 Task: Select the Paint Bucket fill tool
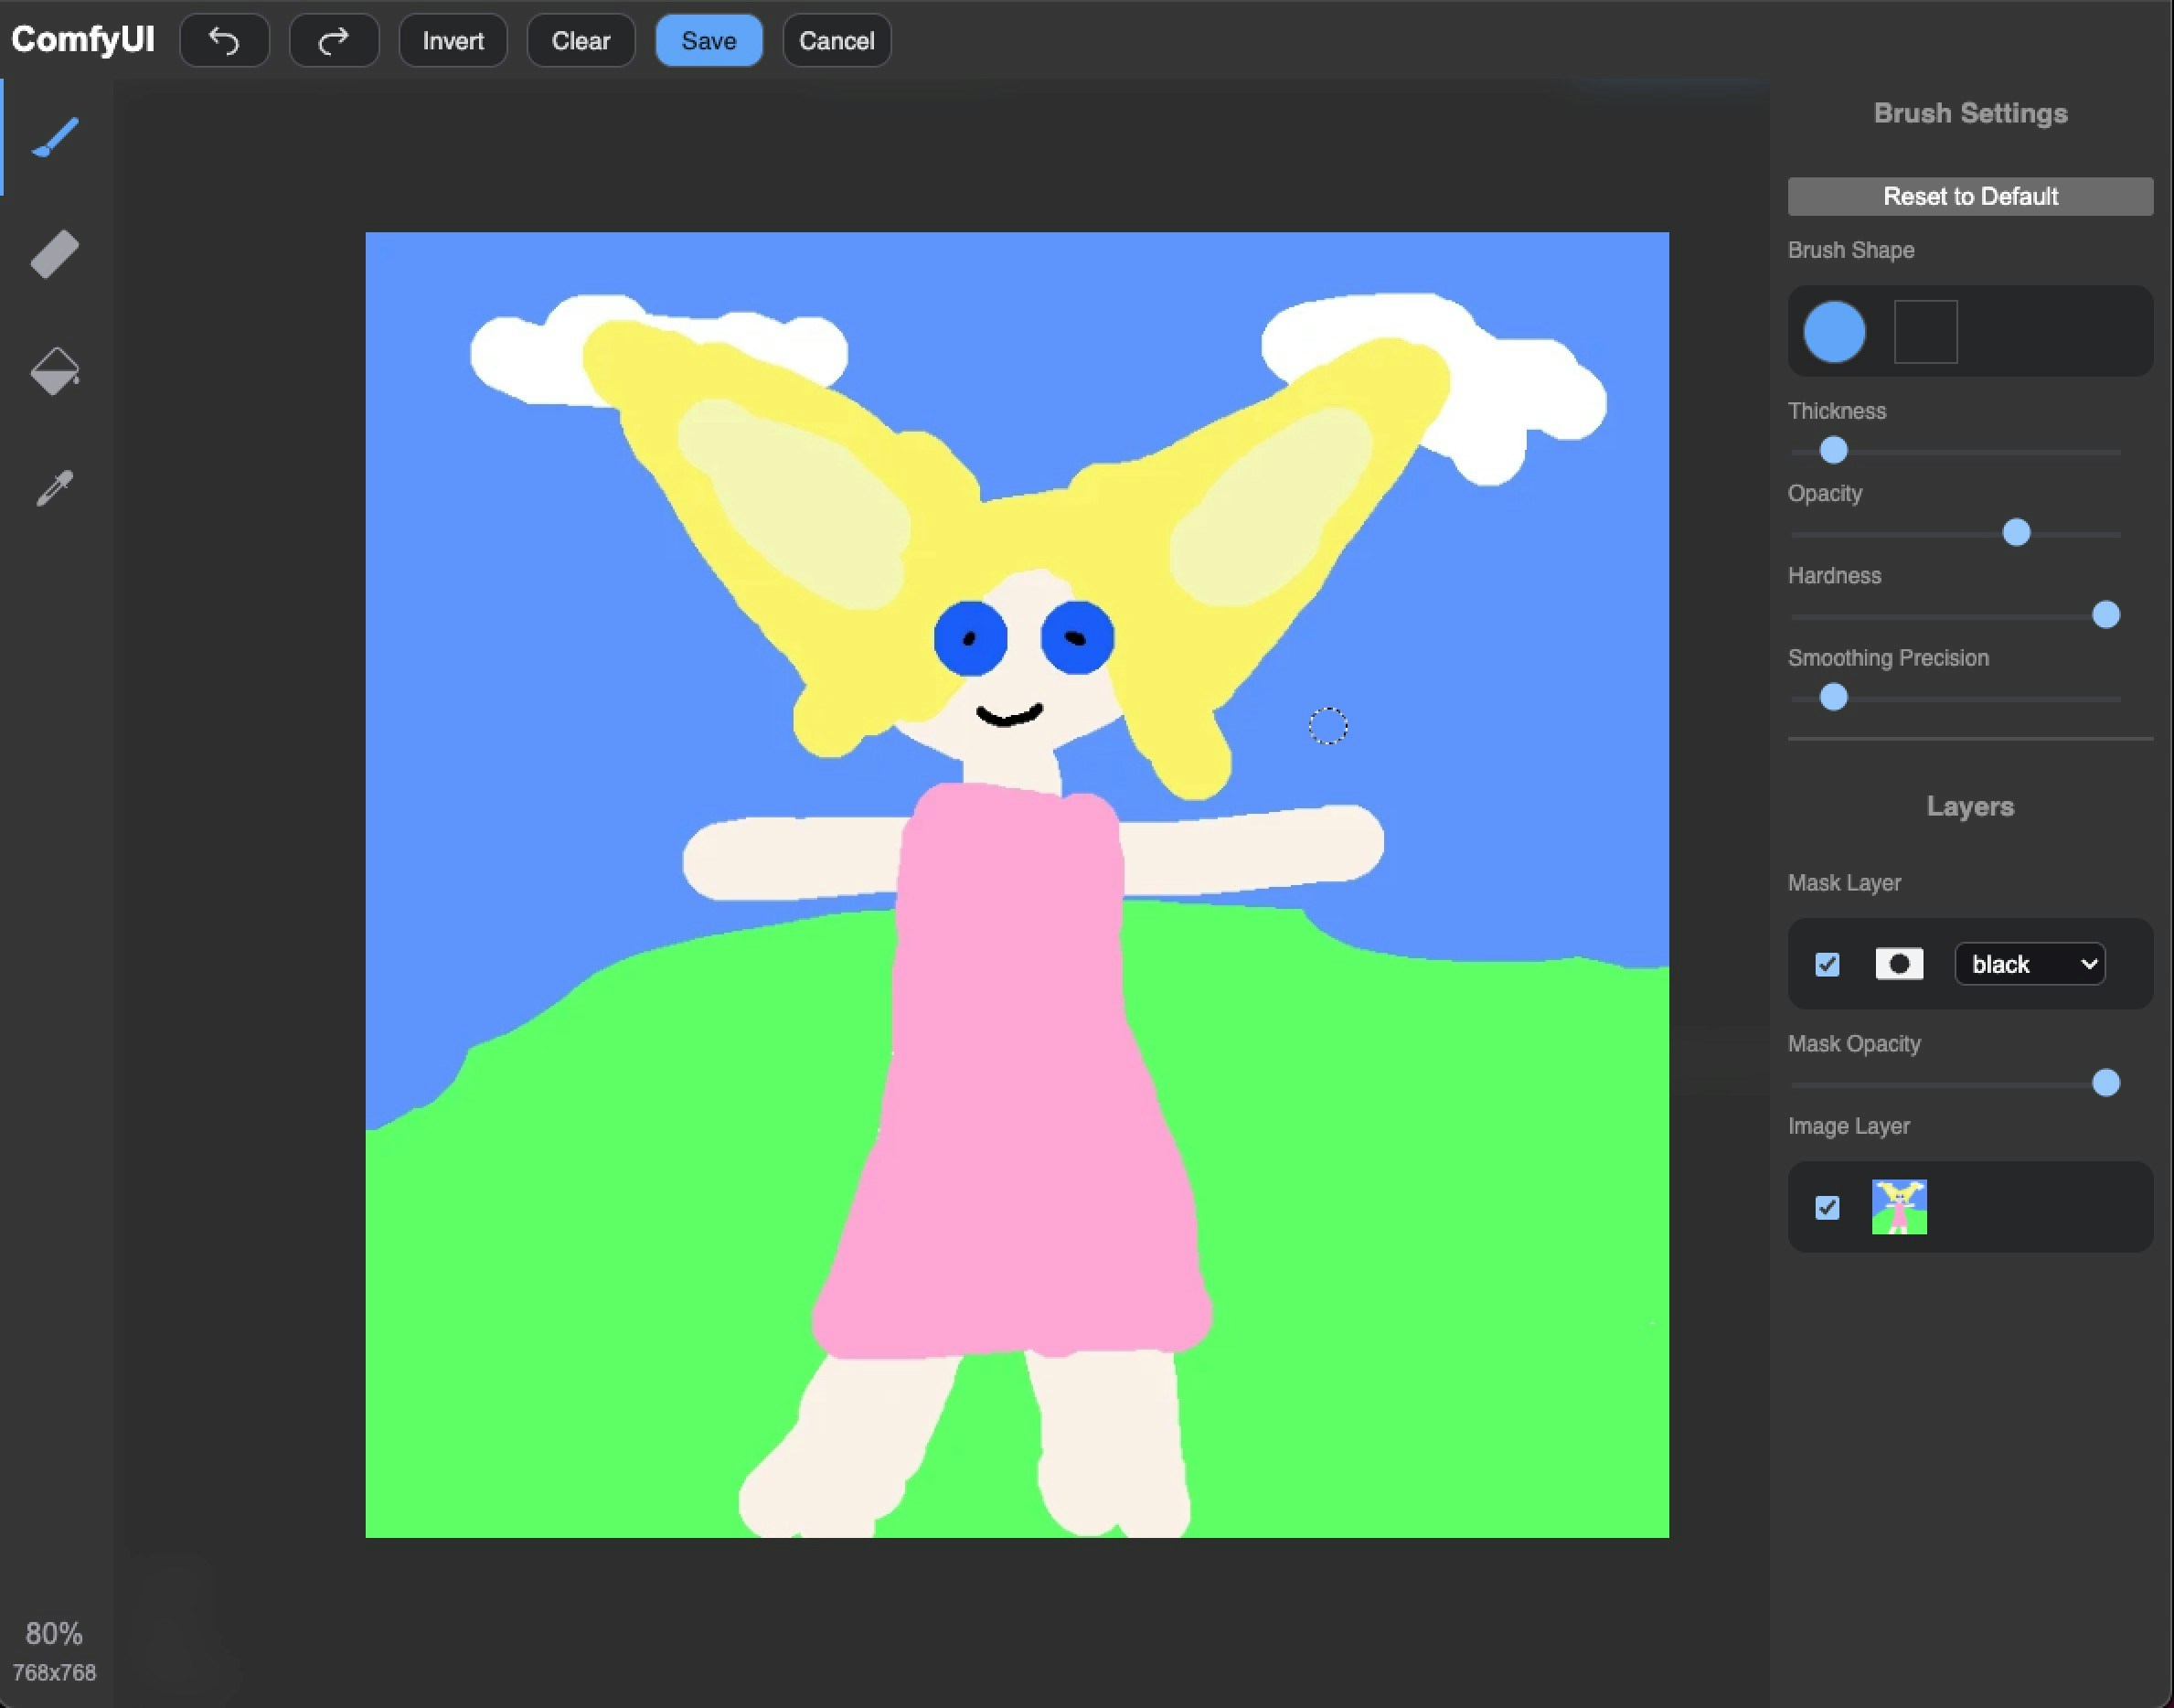pos(55,371)
